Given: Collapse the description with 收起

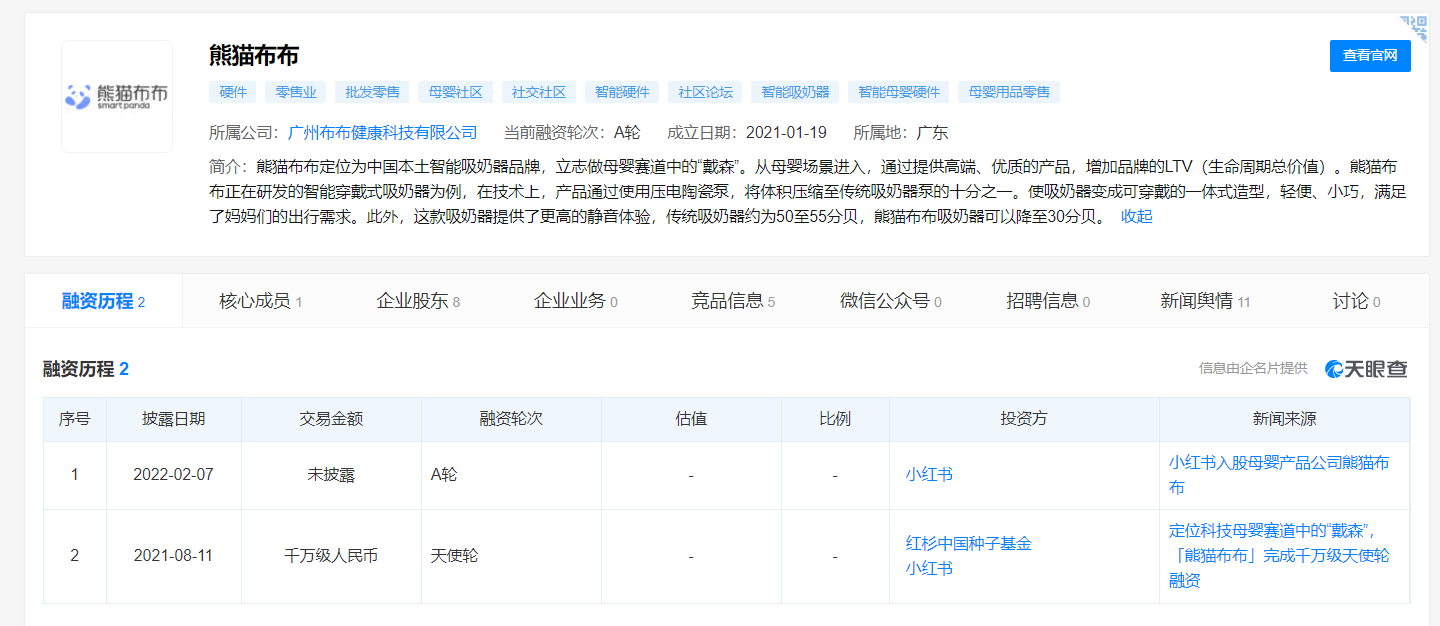Looking at the screenshot, I should (x=1136, y=216).
